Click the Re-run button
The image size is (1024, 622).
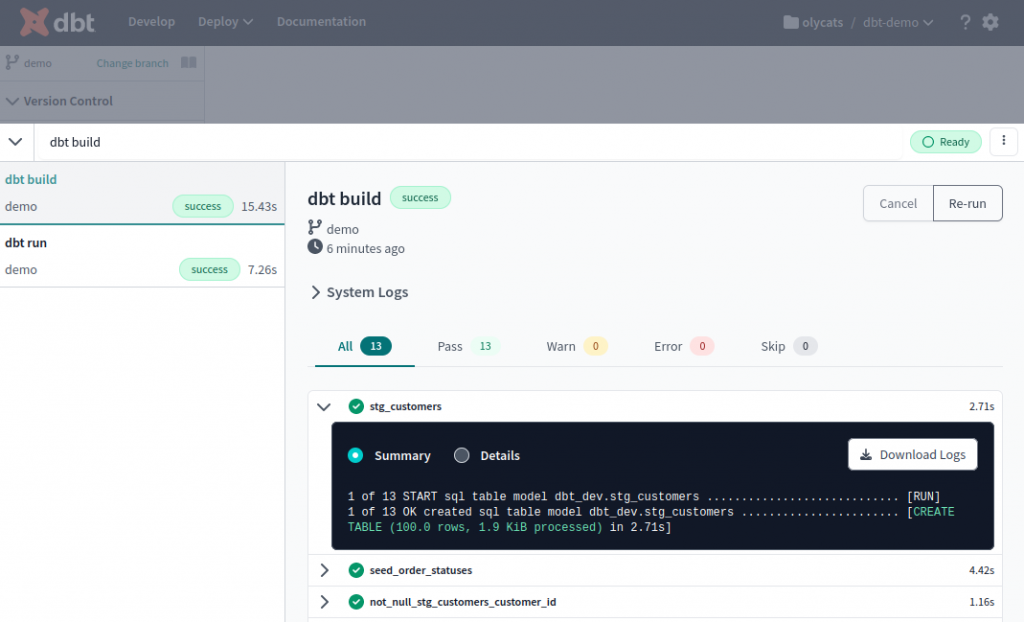(968, 203)
